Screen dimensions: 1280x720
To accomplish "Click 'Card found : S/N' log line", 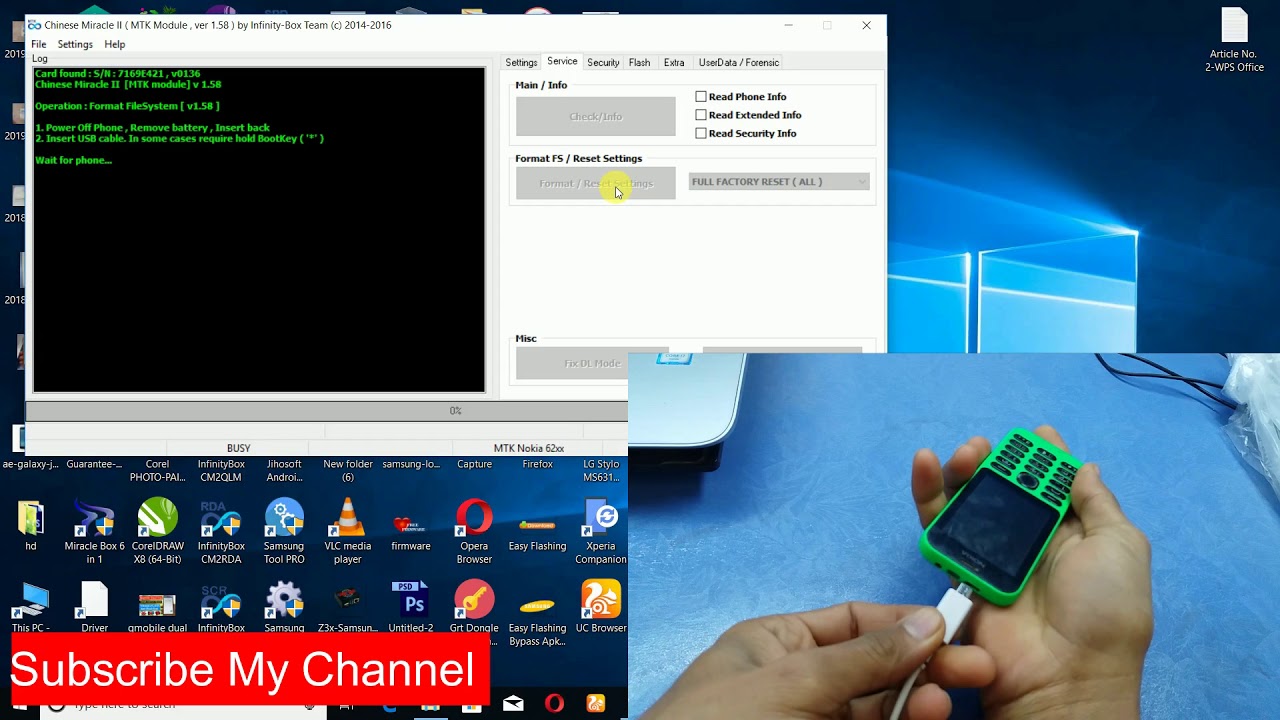I will [x=118, y=74].
